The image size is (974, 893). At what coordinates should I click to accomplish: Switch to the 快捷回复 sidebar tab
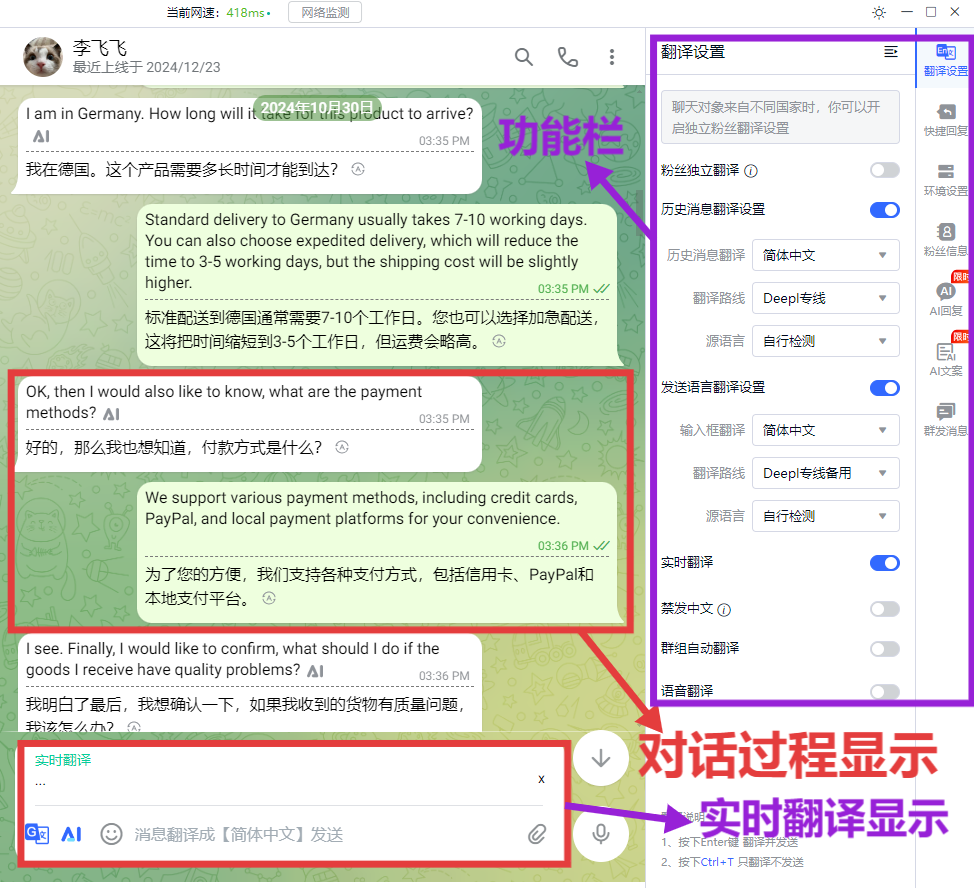[x=945, y=119]
